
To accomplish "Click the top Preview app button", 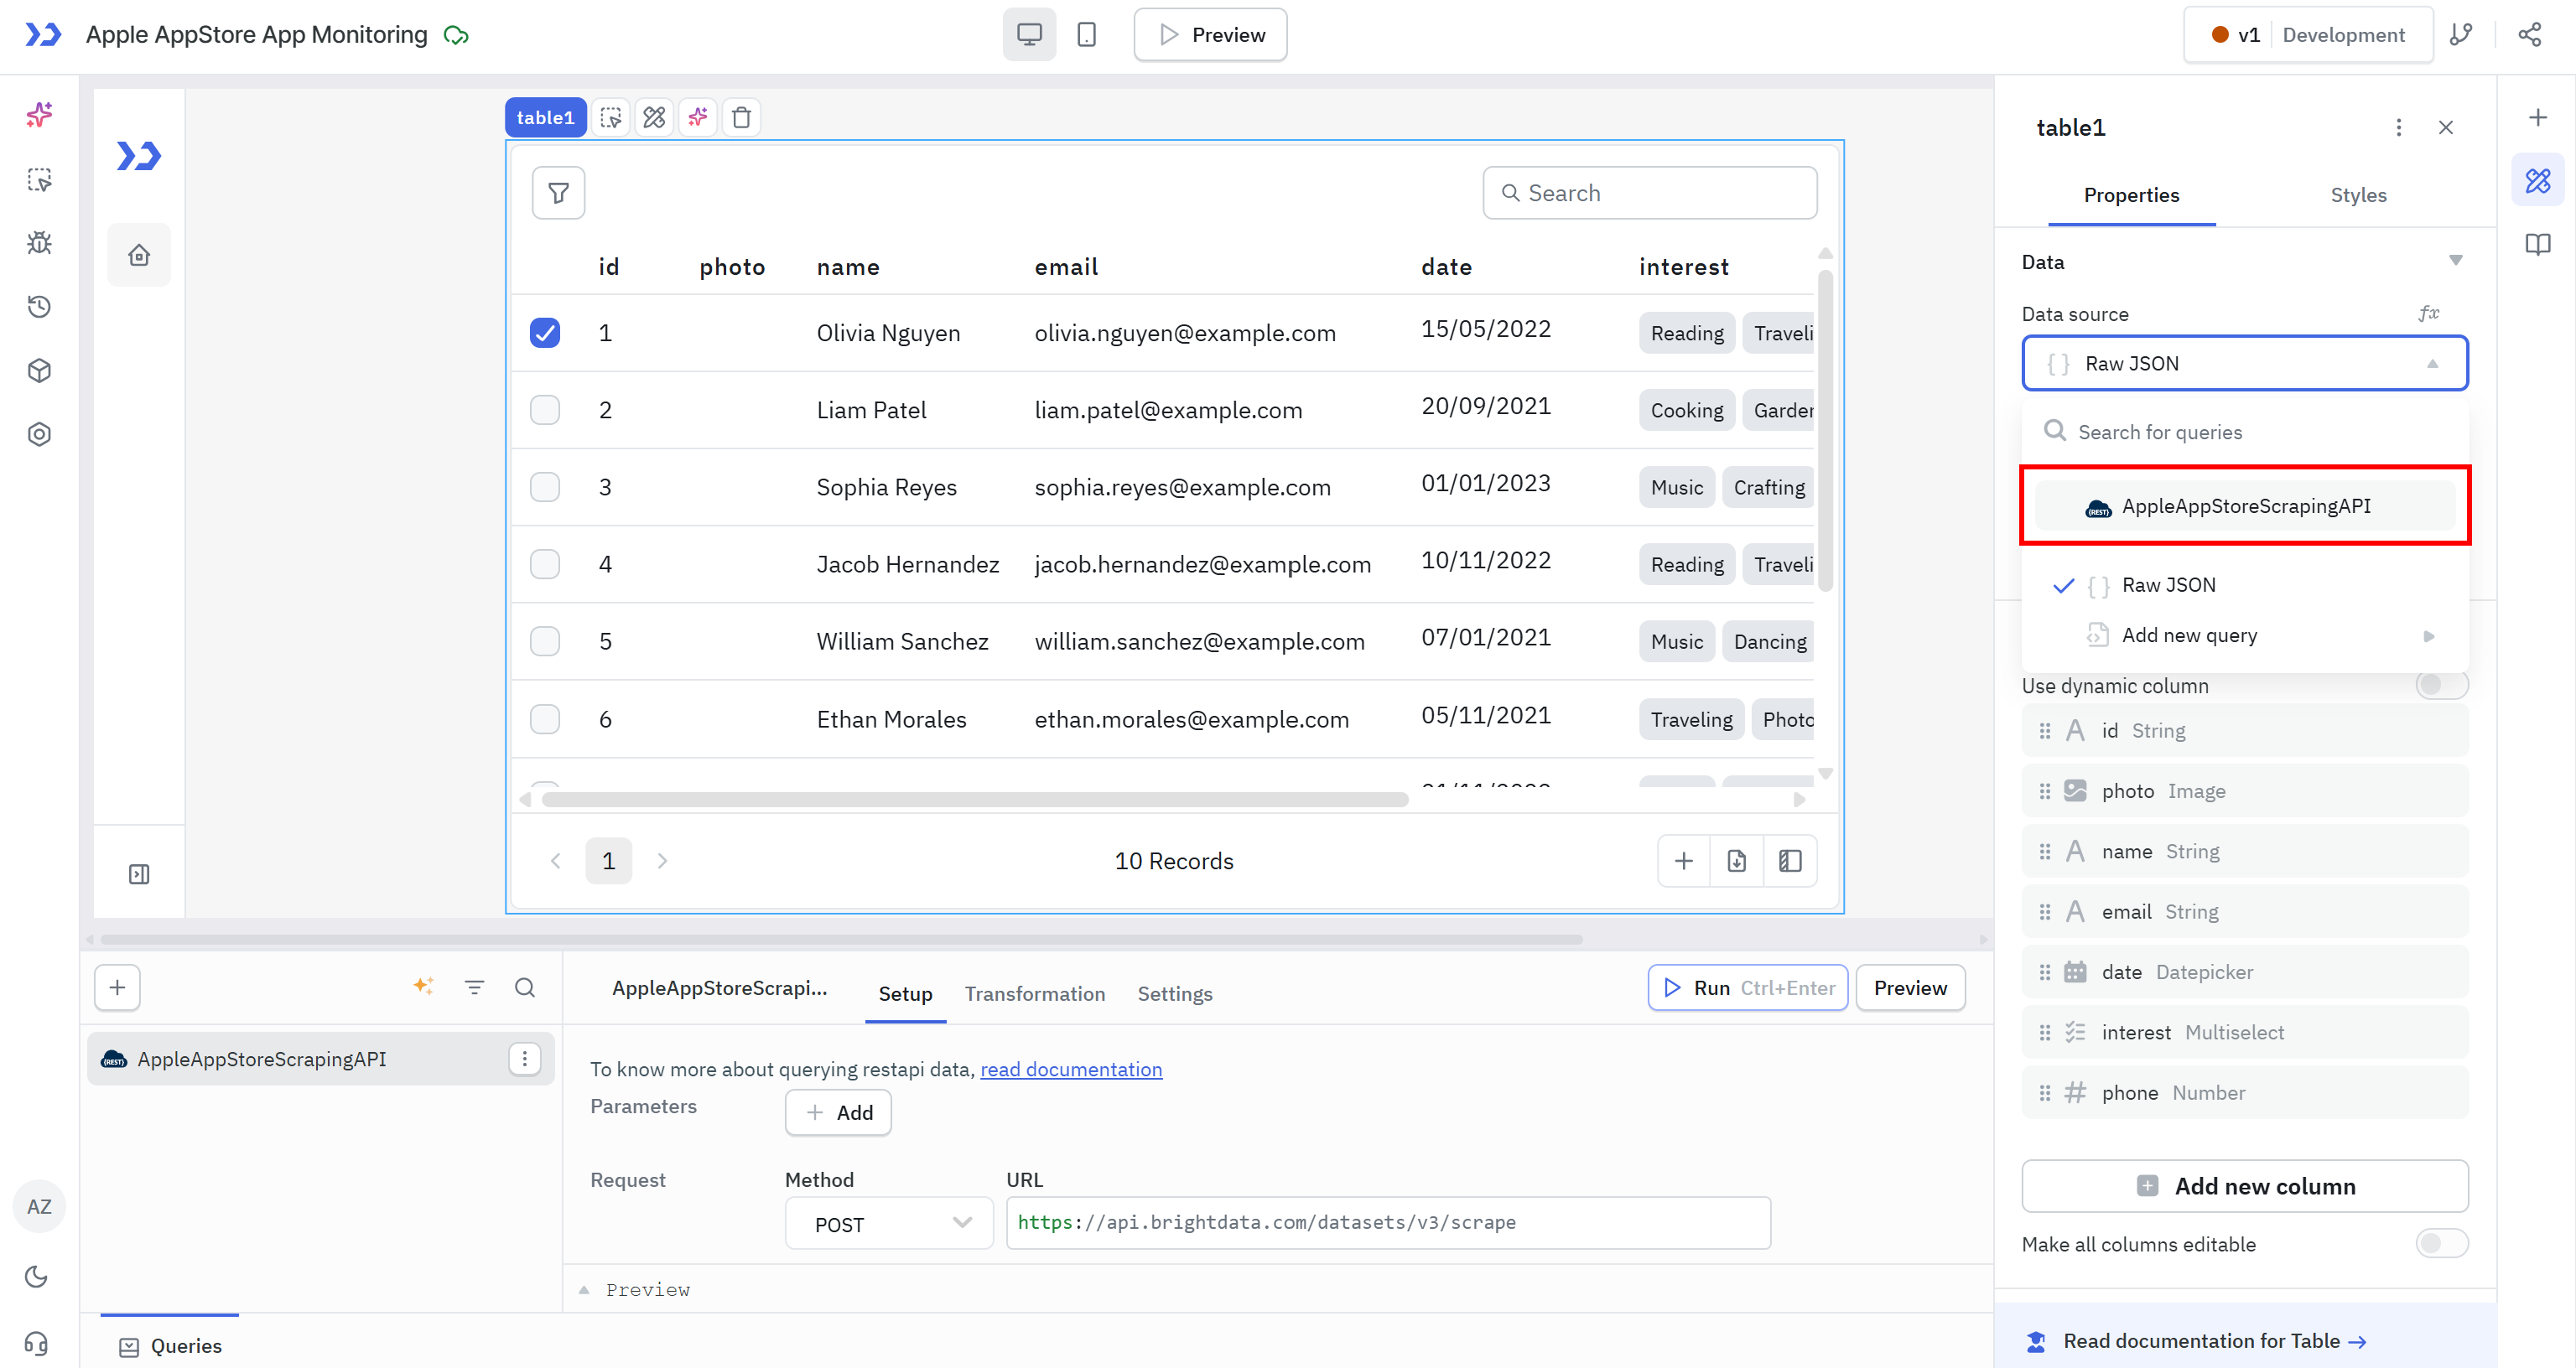I will (x=1210, y=35).
